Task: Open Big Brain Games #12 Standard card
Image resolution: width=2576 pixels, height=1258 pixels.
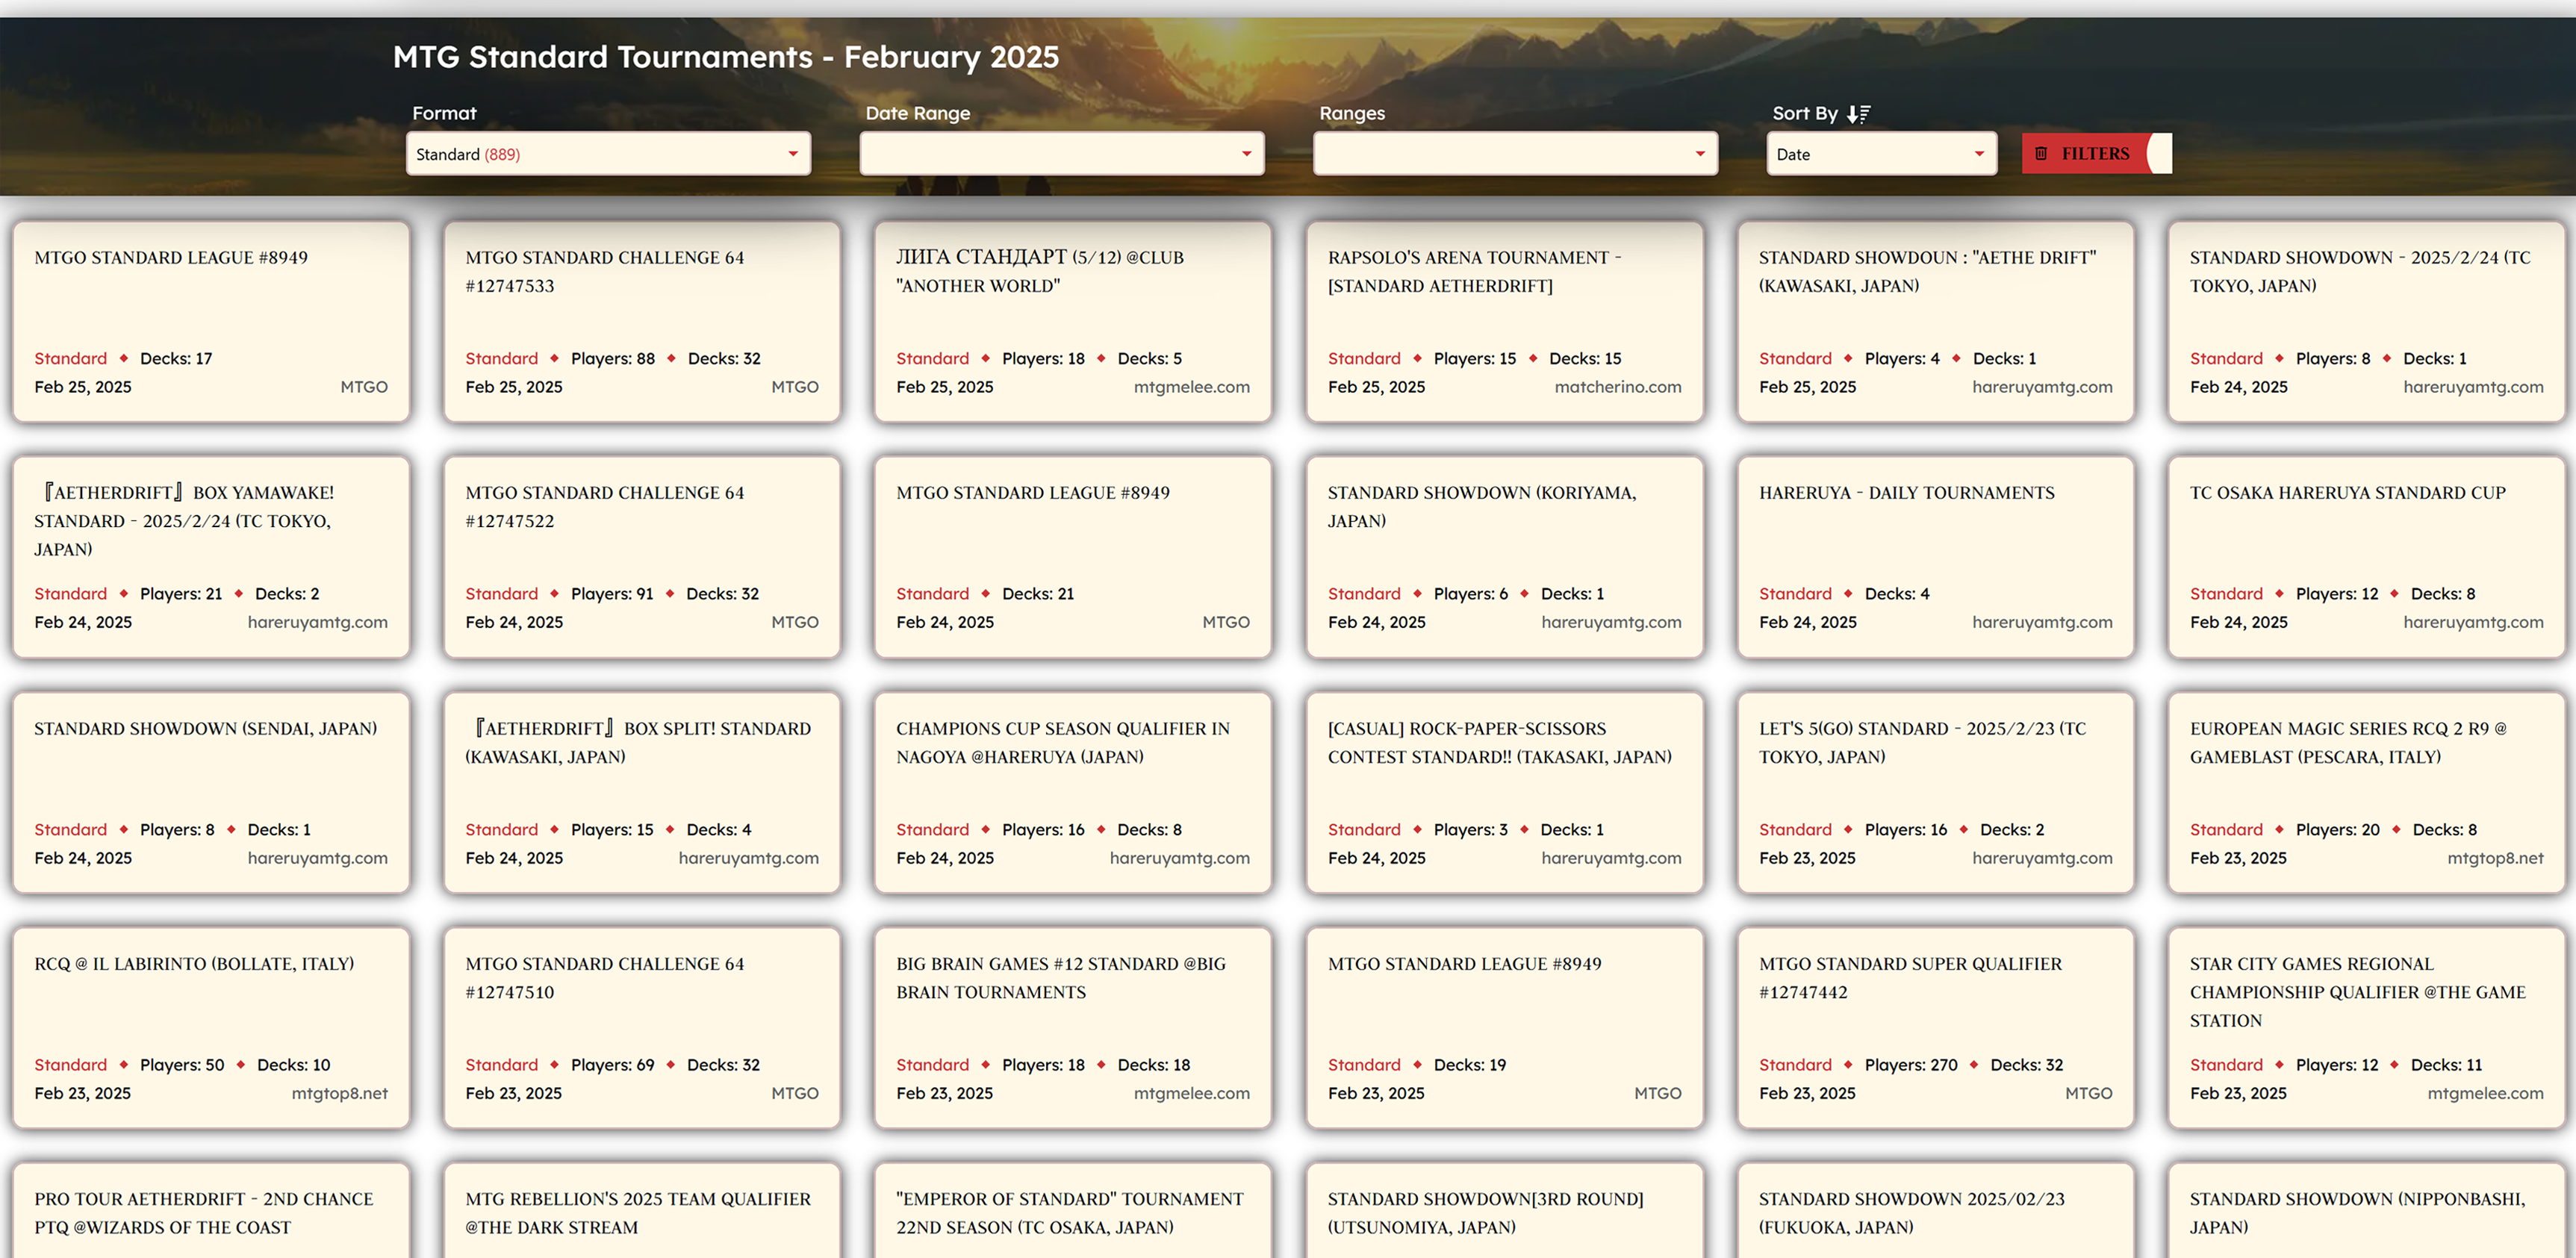Action: pyautogui.click(x=1073, y=1028)
